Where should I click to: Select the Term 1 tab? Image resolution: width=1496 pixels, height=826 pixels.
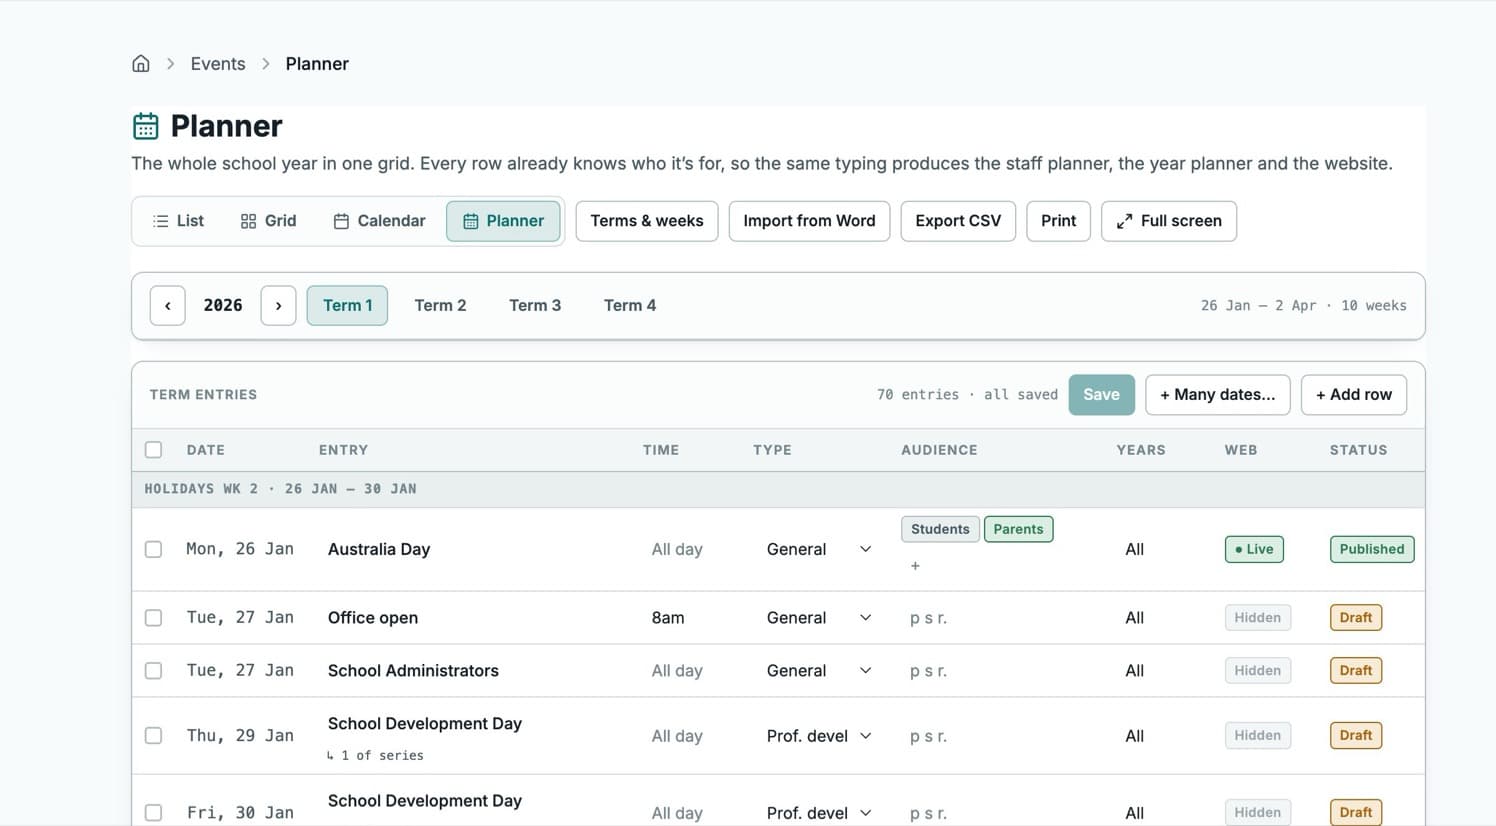point(347,306)
